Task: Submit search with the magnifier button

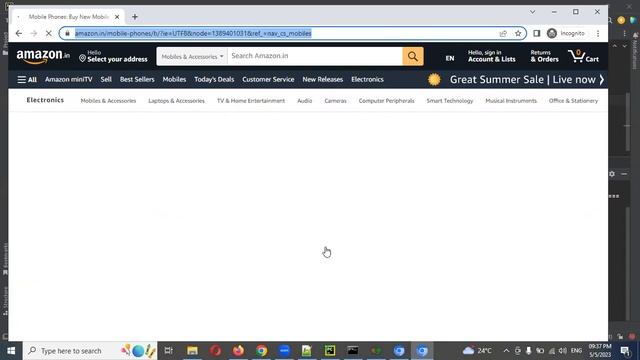Action: tap(413, 56)
